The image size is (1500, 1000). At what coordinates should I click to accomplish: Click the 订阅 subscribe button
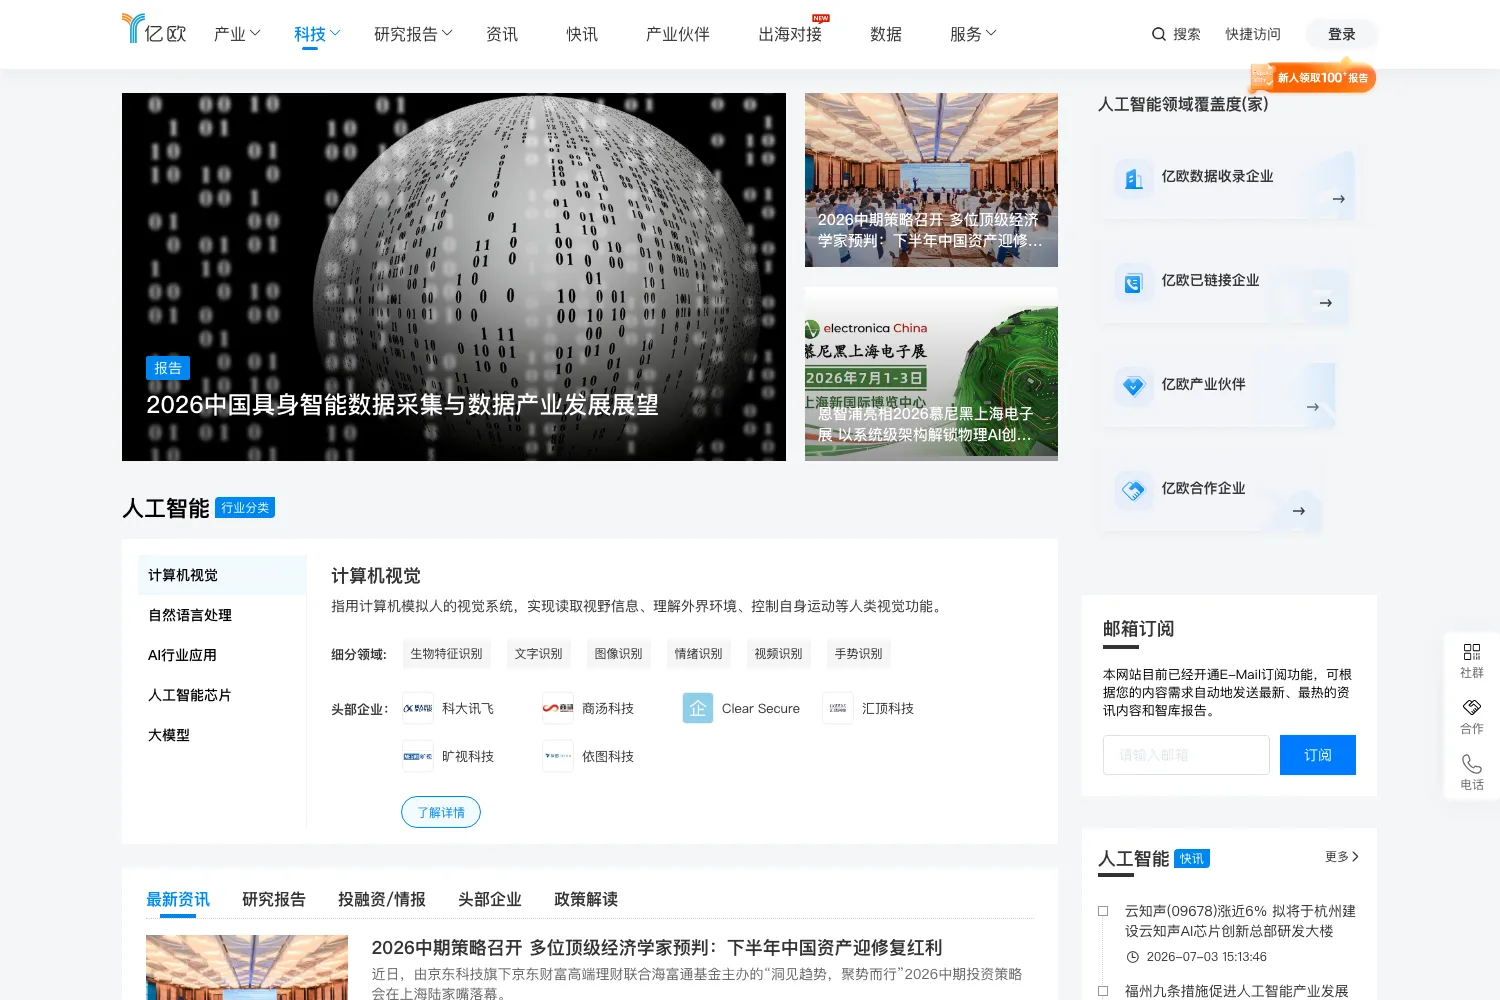point(1318,755)
